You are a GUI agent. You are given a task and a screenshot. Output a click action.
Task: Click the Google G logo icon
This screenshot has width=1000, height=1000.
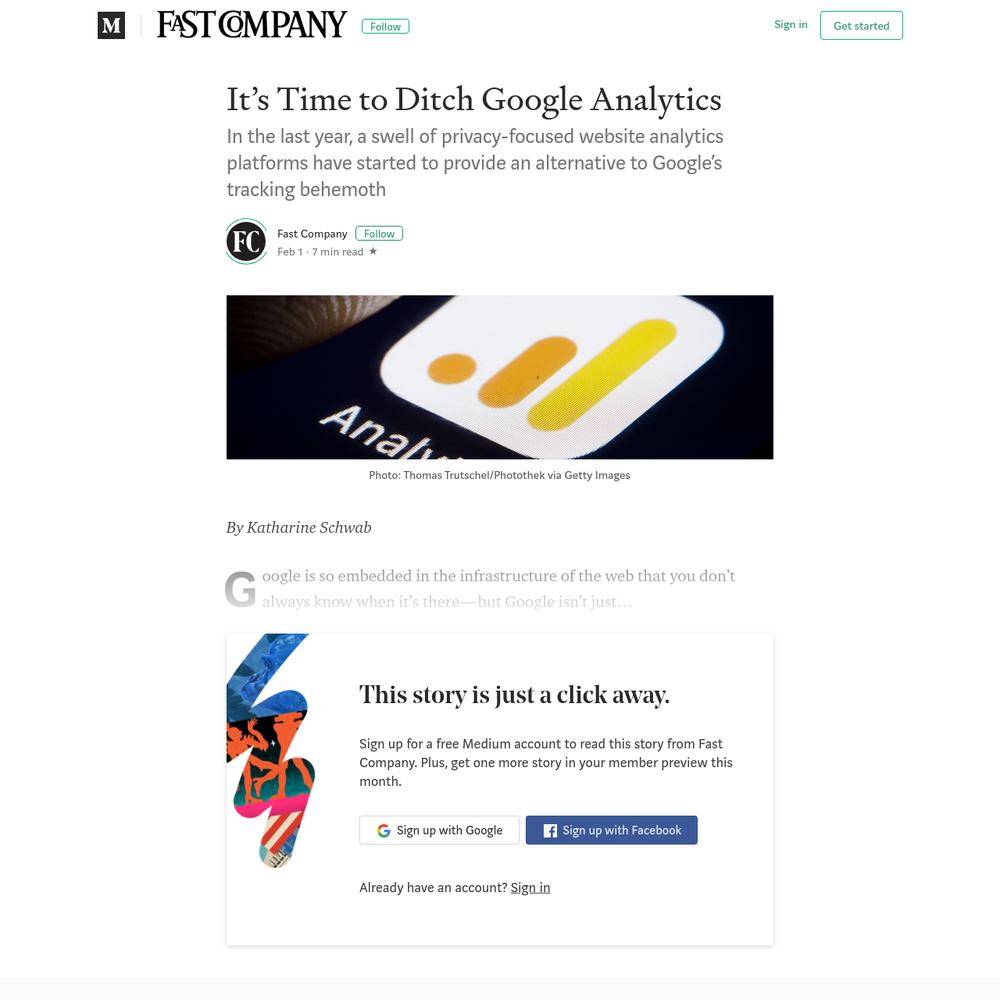(383, 830)
